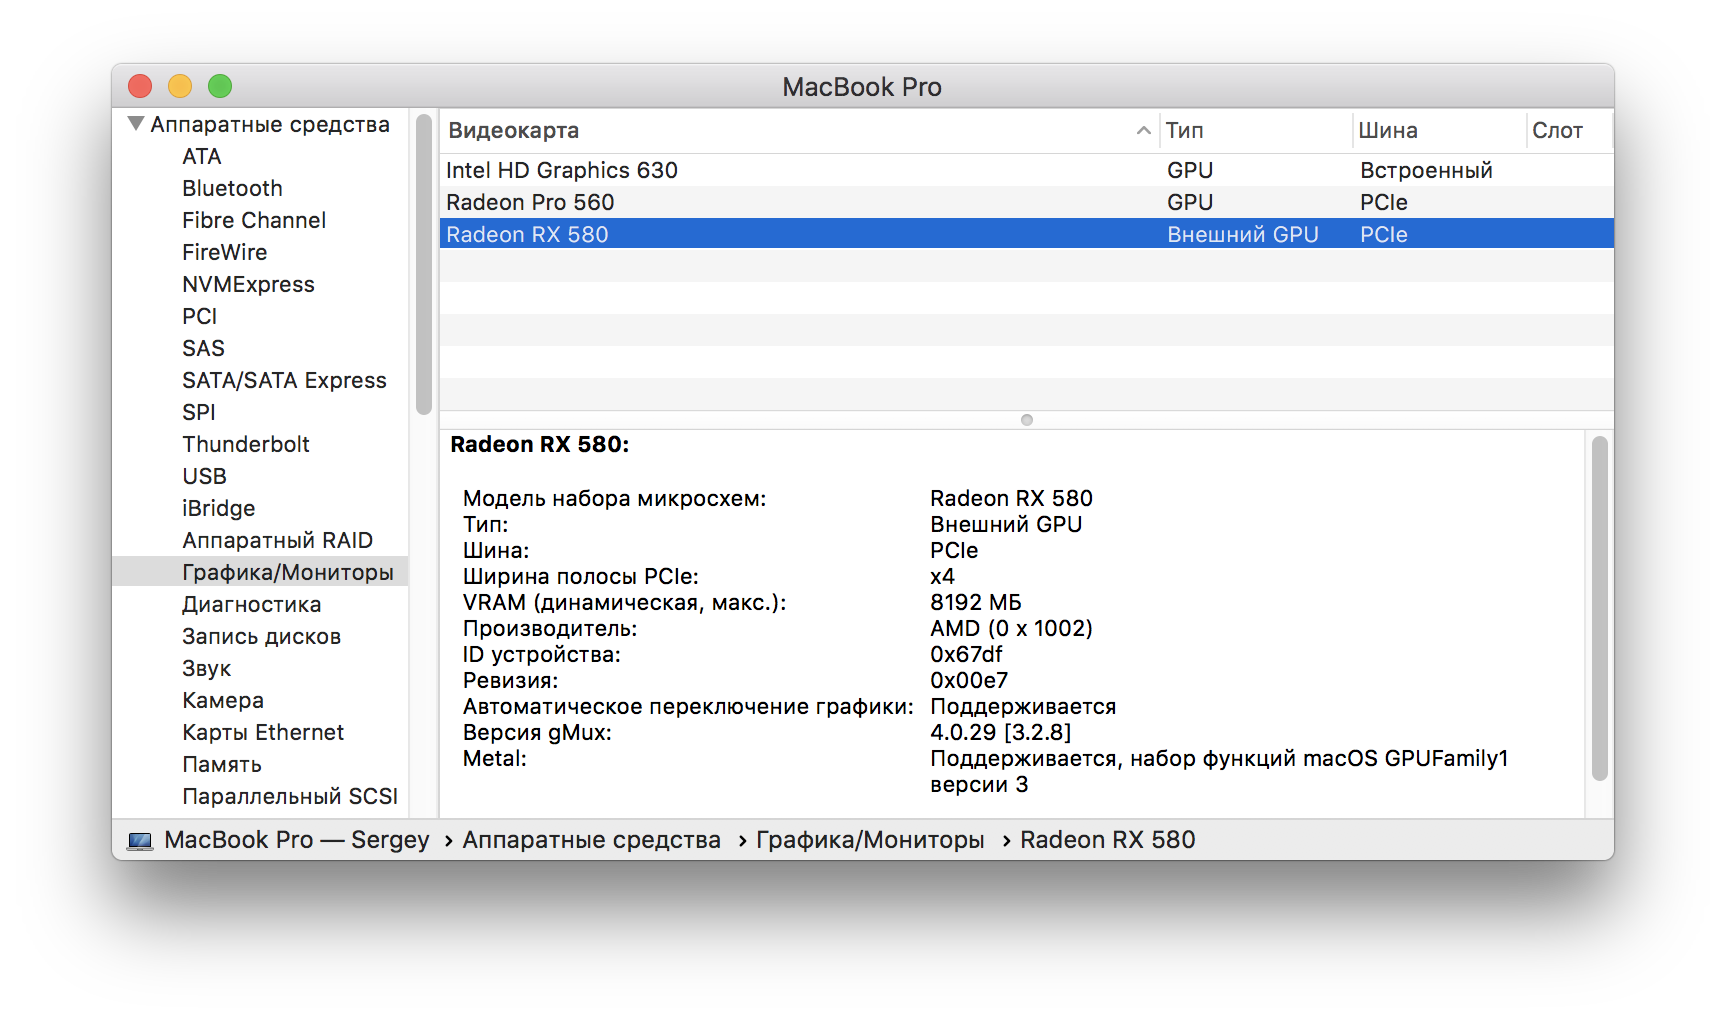The image size is (1726, 1020).
Task: Collapse the Аппаратные средства tree section
Action: tap(136, 124)
